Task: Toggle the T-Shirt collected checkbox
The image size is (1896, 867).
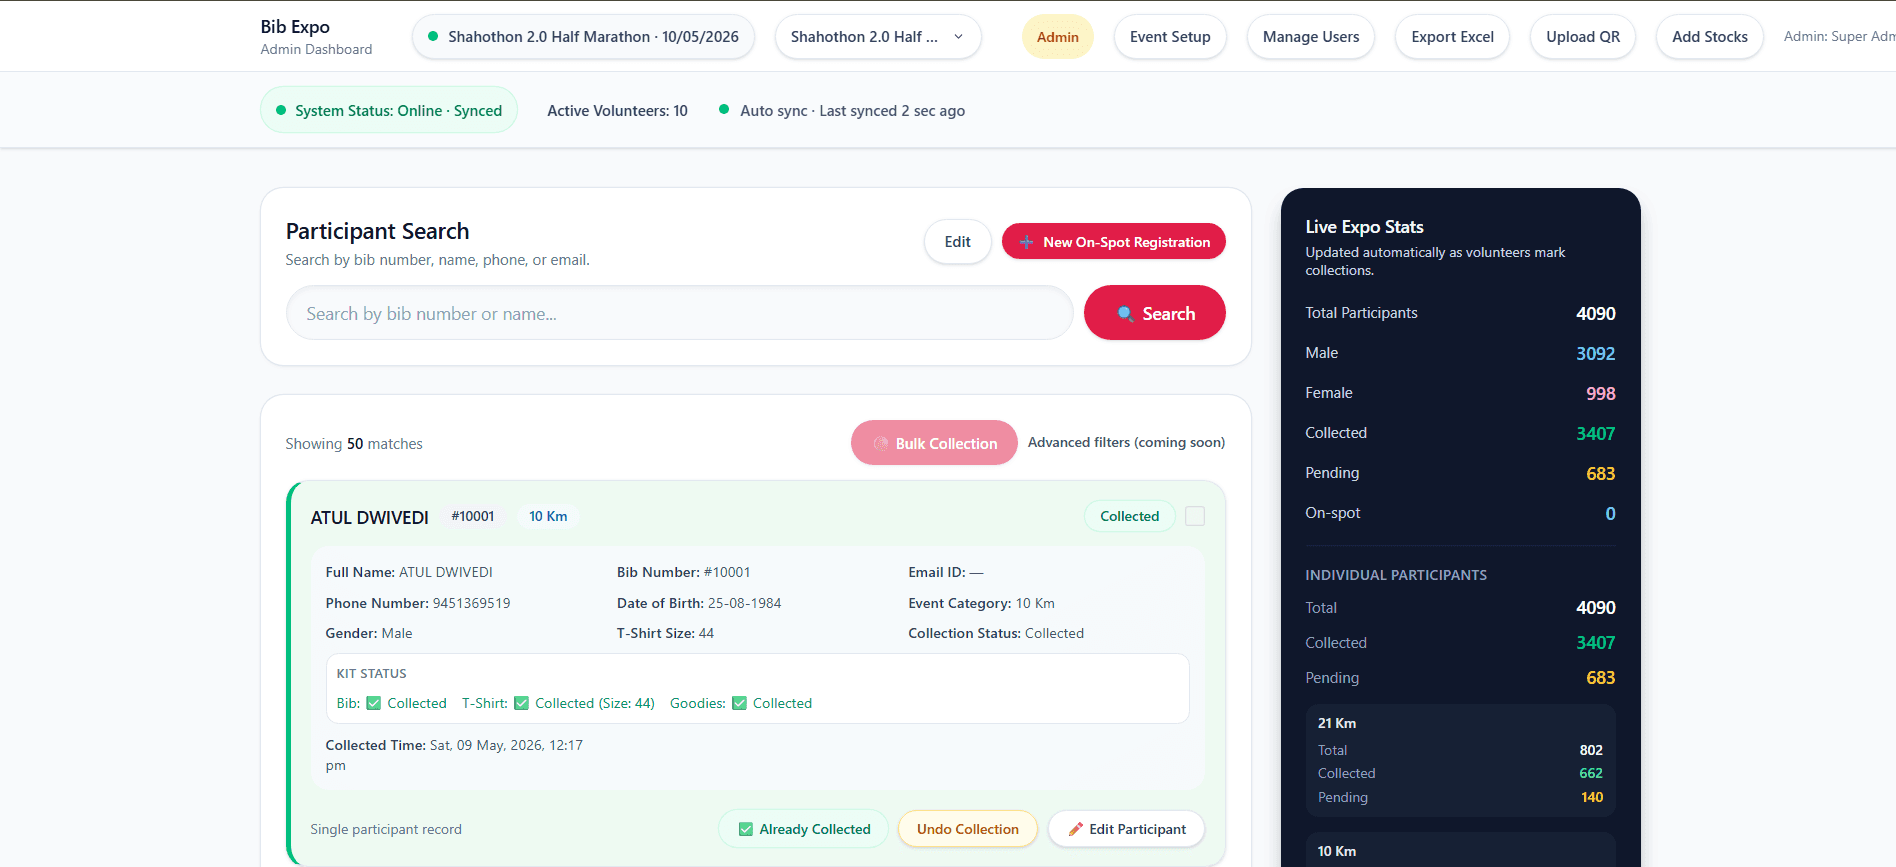Action: pyautogui.click(x=522, y=703)
